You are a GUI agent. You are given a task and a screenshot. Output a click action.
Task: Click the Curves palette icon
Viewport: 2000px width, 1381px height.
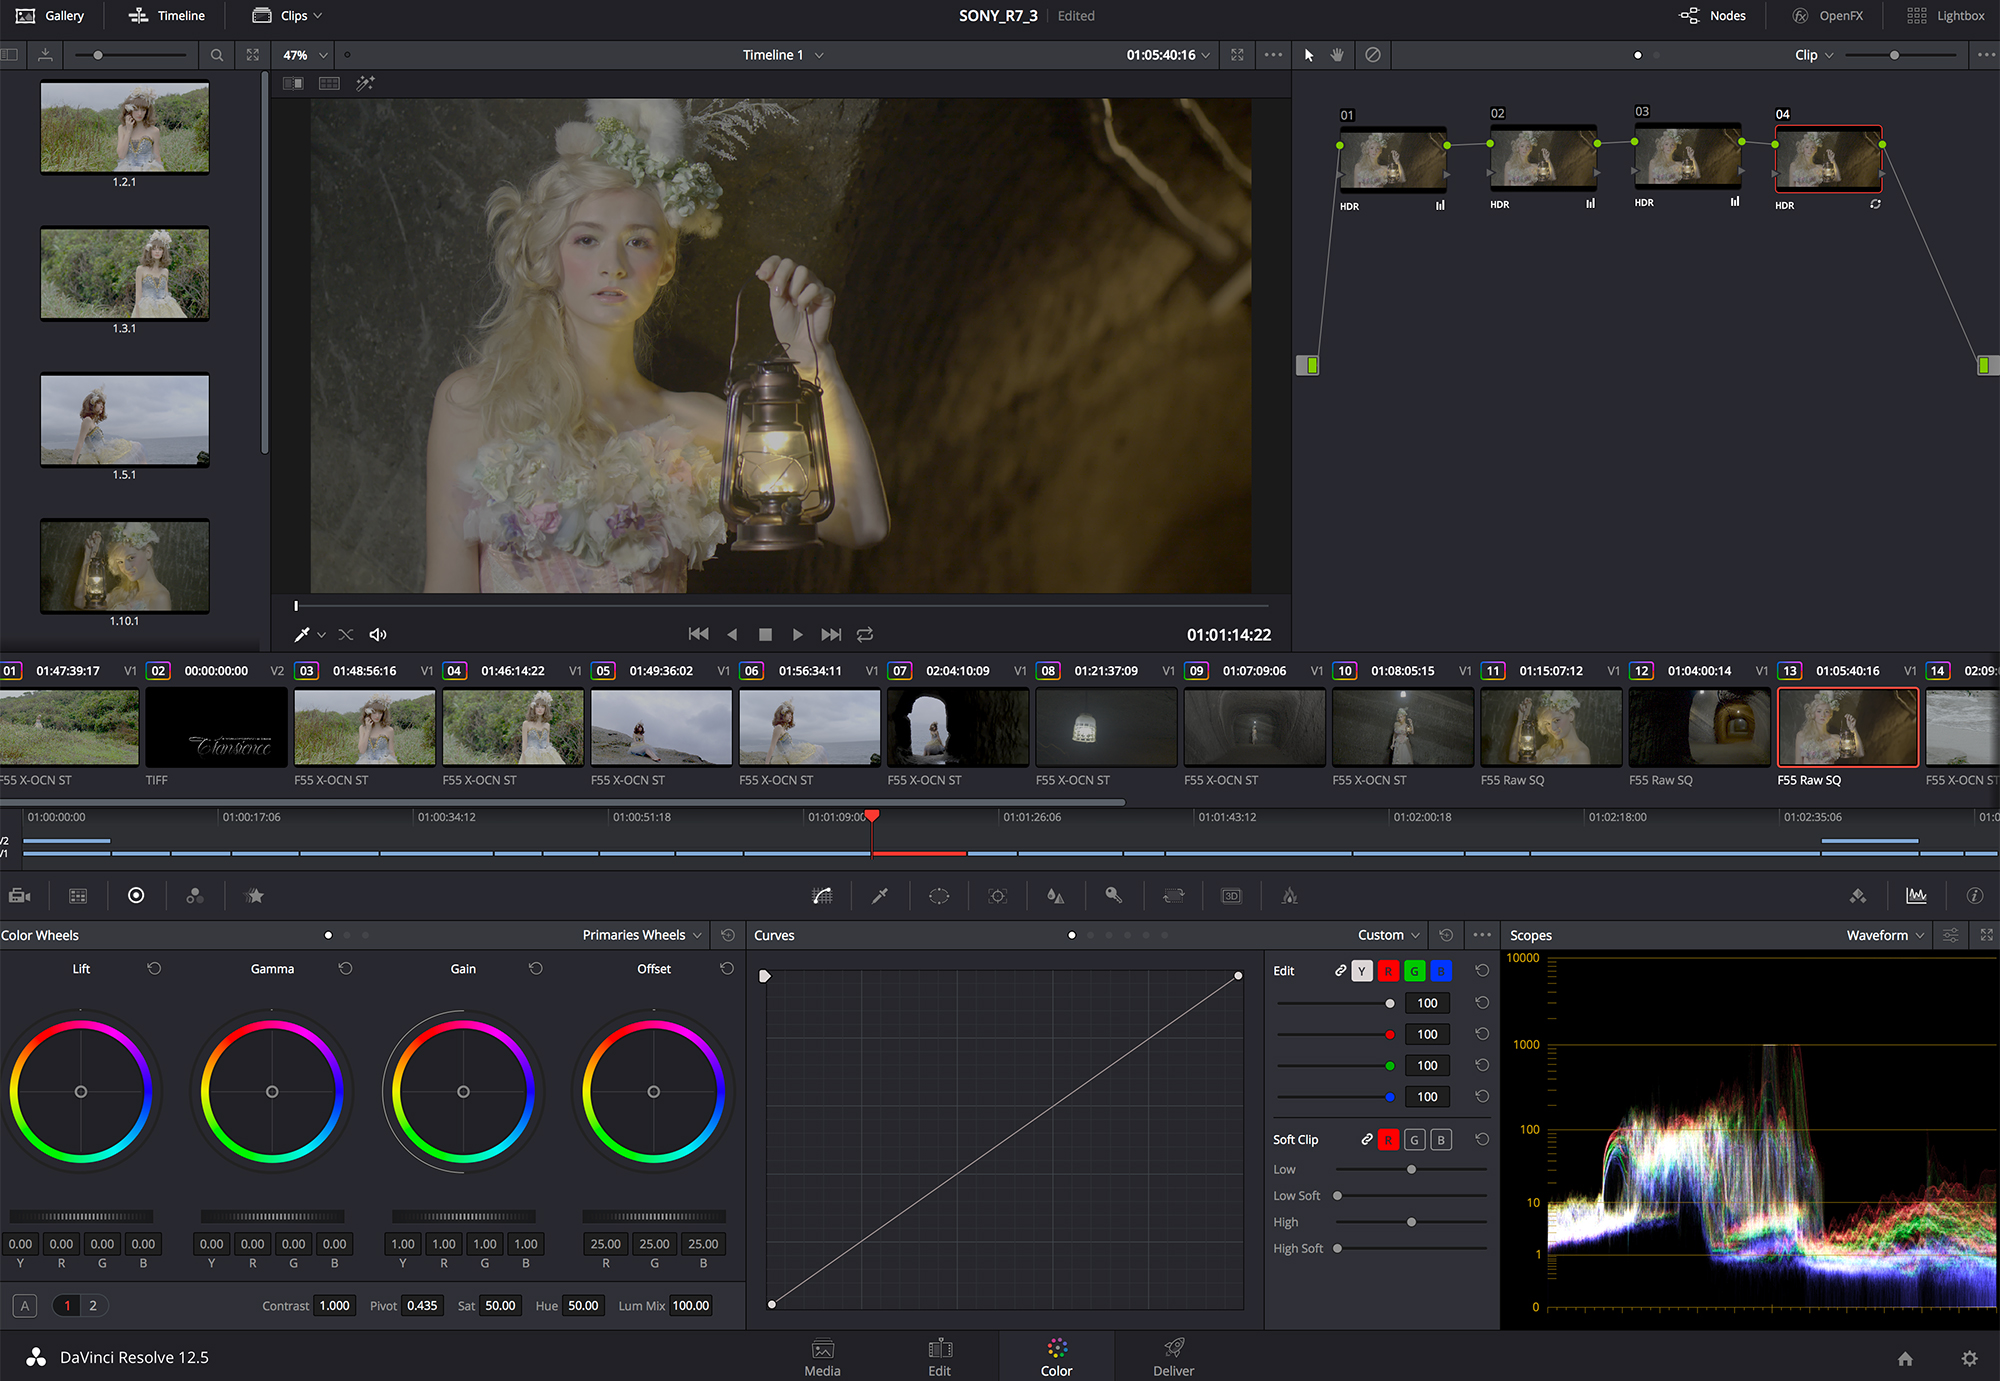tap(822, 896)
